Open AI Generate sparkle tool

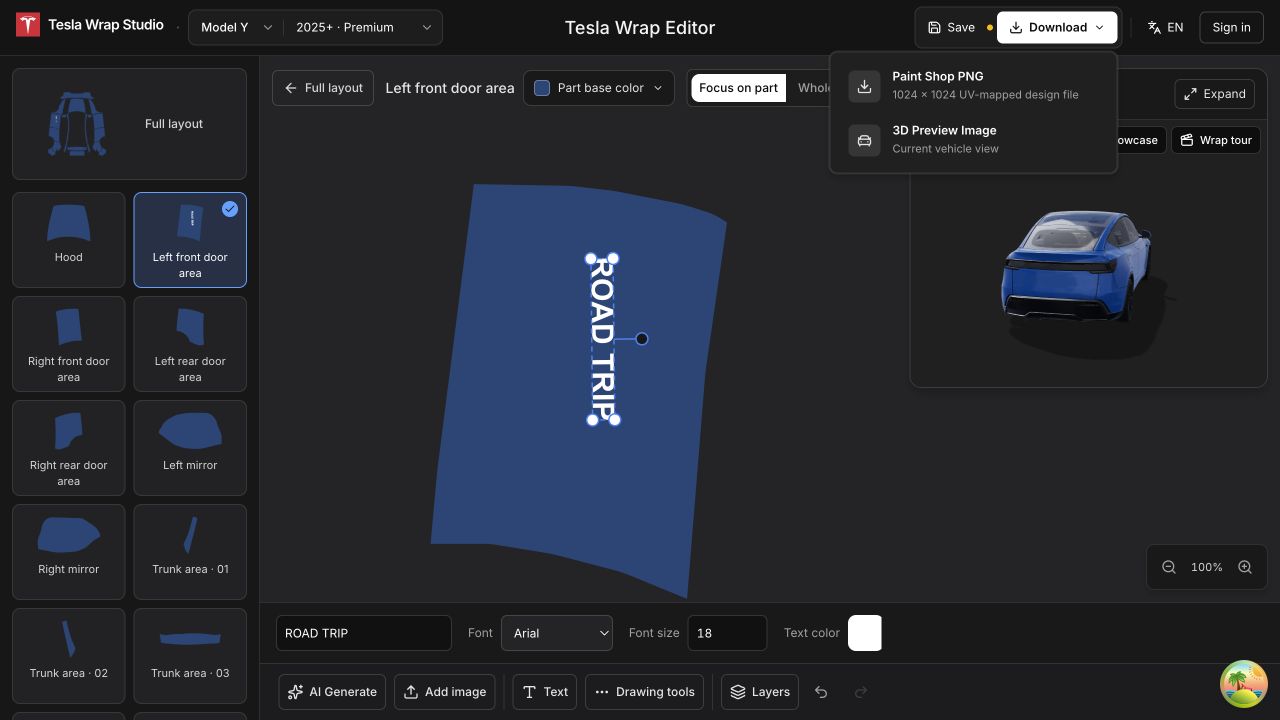point(332,692)
